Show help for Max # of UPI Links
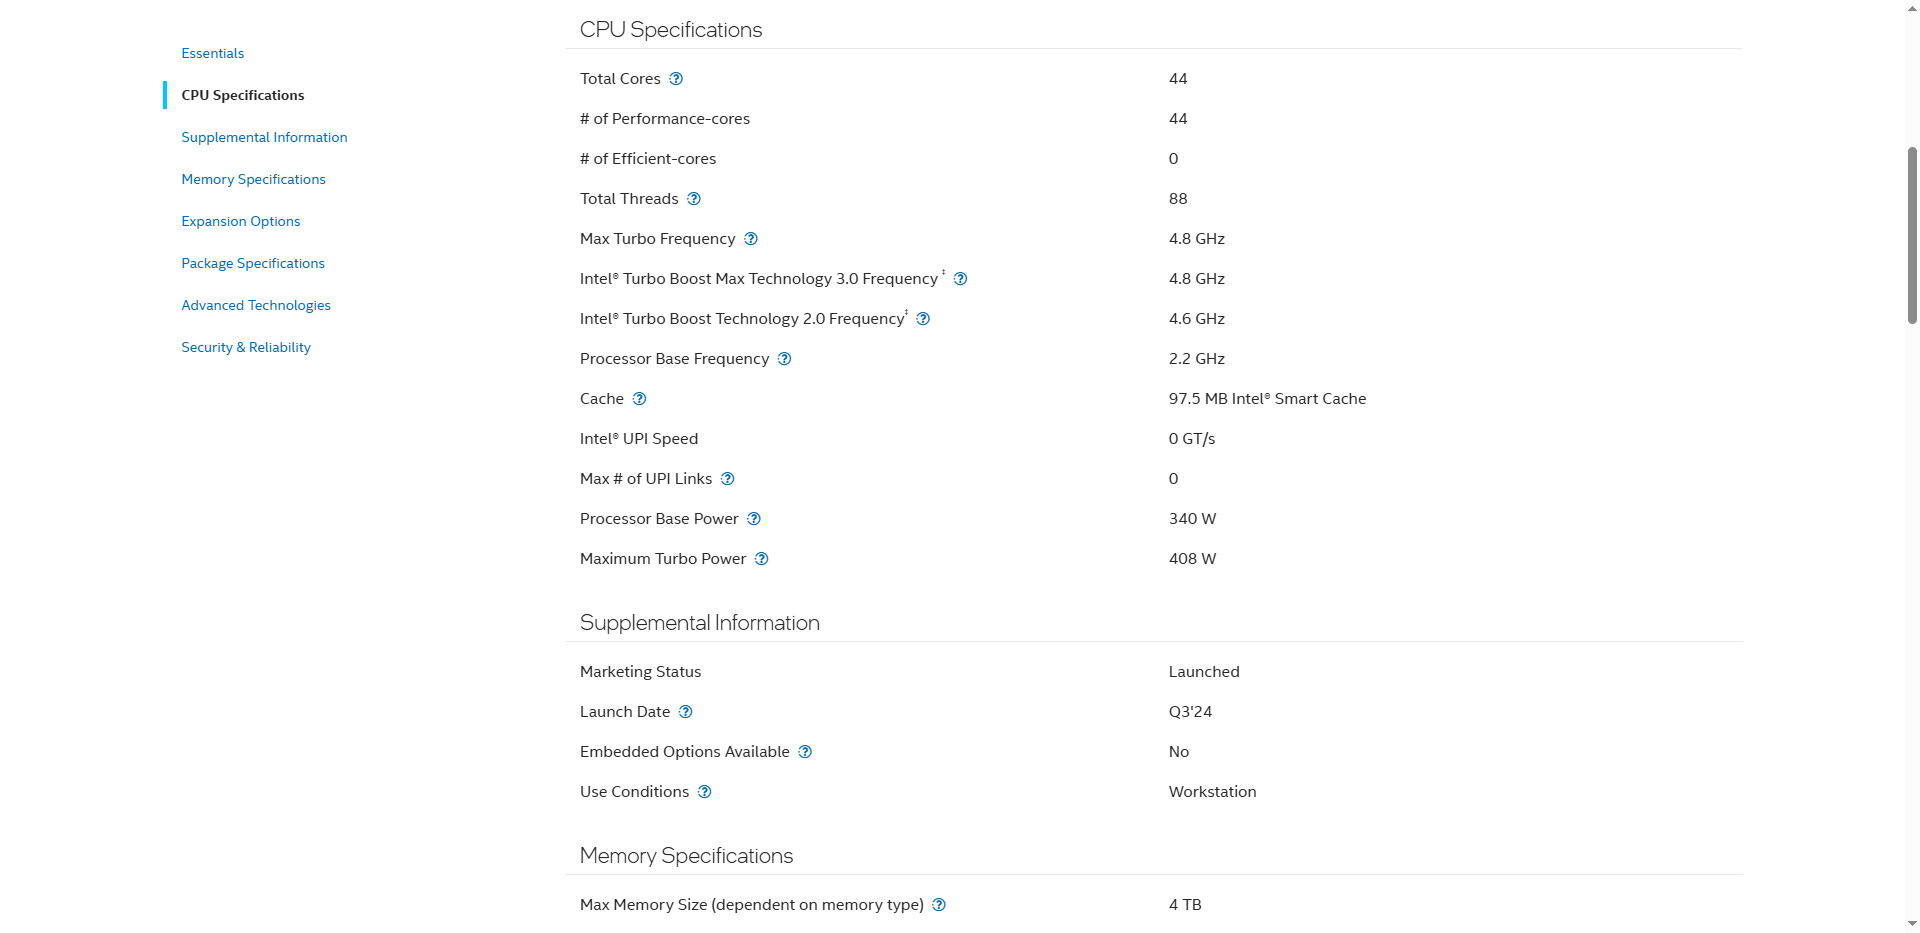 (728, 479)
